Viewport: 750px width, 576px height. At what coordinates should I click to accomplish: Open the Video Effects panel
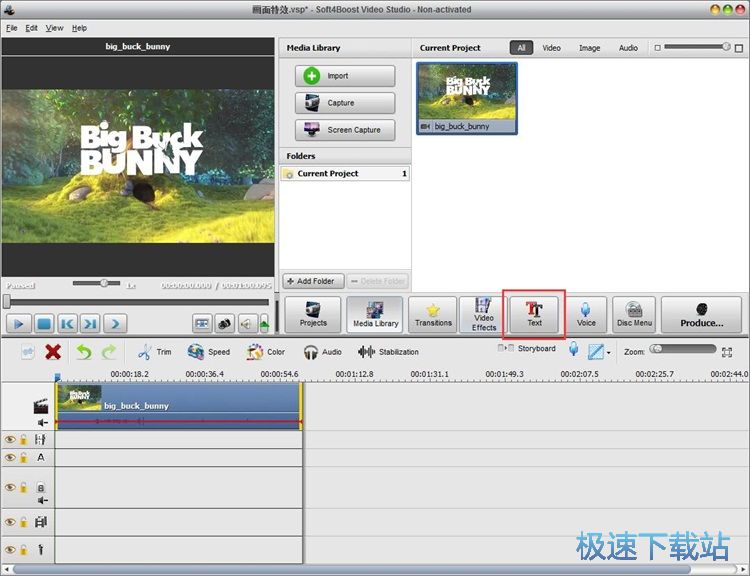484,314
